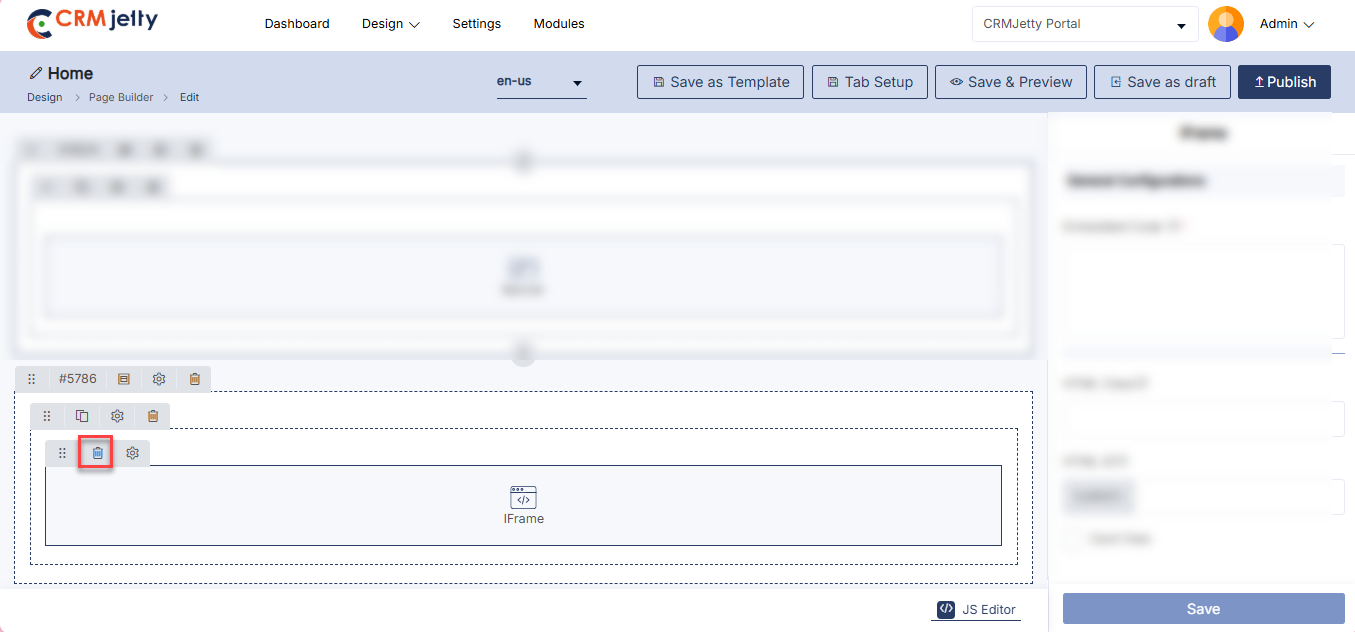Open the layout icon in section #5786 toolbar
Screen dimensions: 1355x632
coord(124,379)
